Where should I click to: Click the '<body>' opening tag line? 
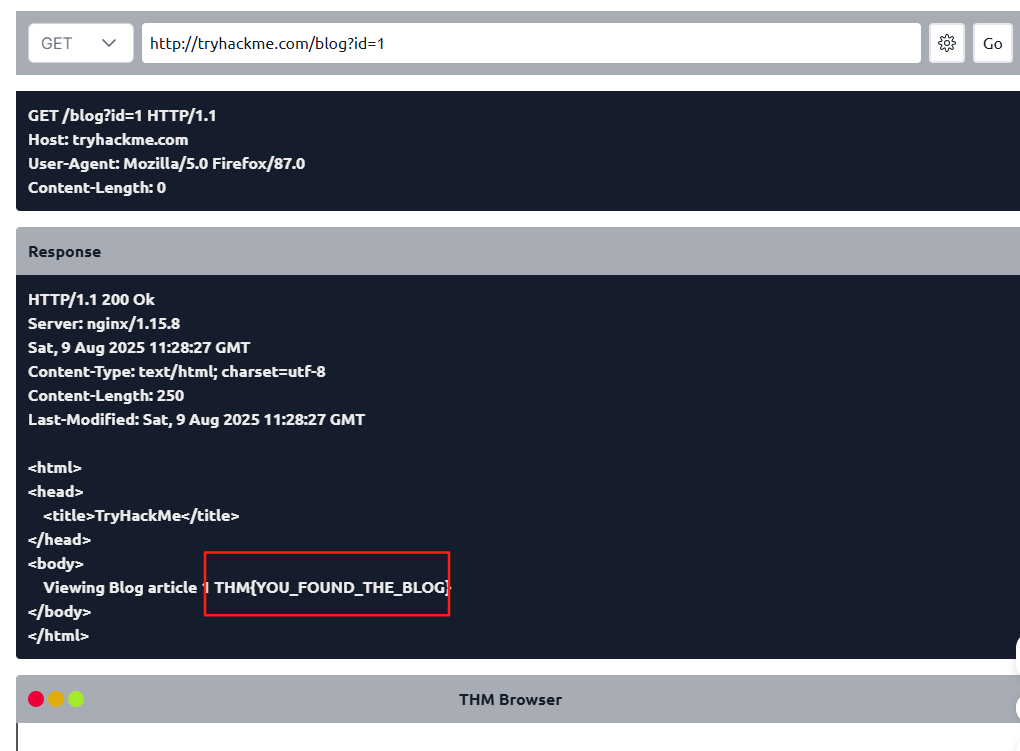point(56,564)
